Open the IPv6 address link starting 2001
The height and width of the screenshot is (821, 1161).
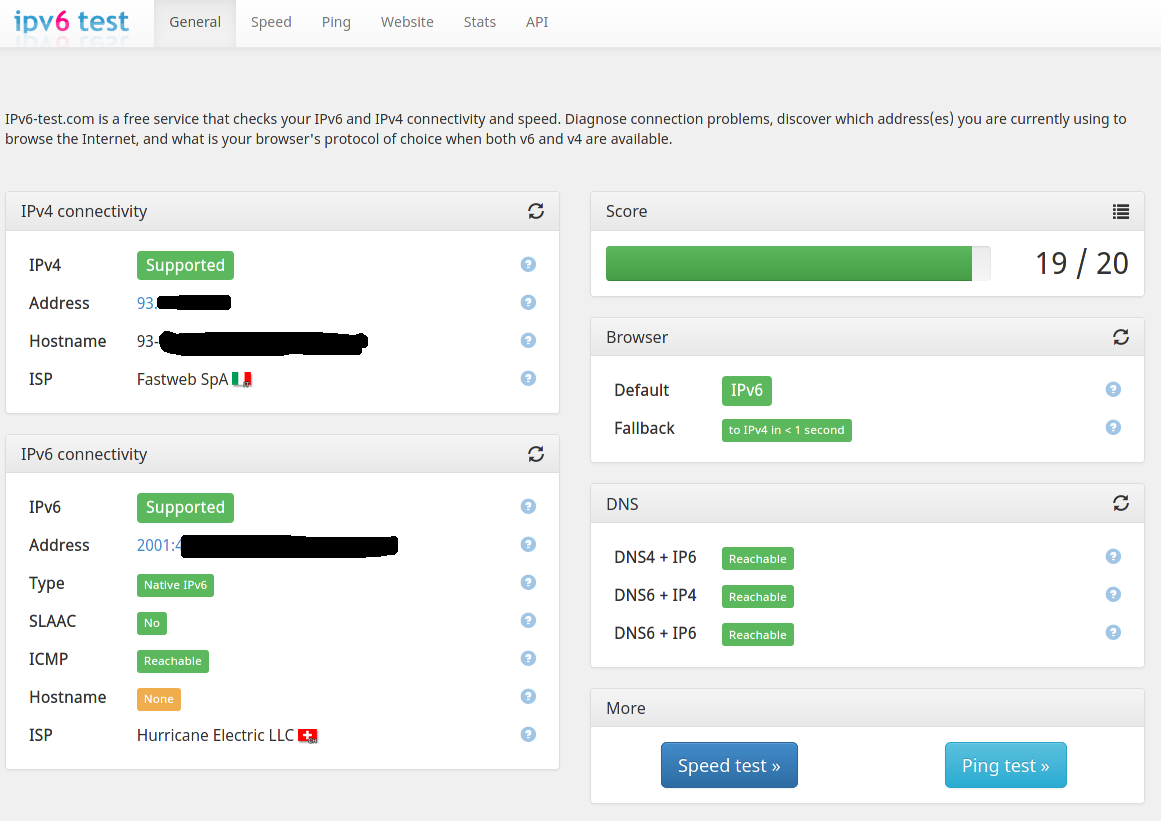pos(267,546)
